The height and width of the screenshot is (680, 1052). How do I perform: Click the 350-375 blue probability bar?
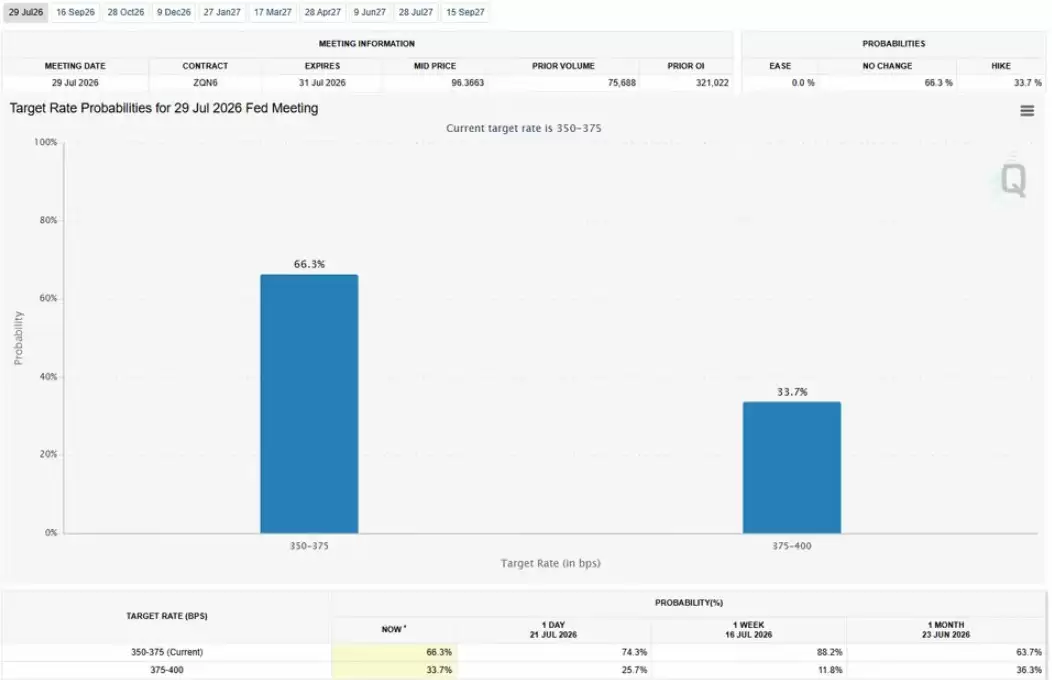click(309, 404)
